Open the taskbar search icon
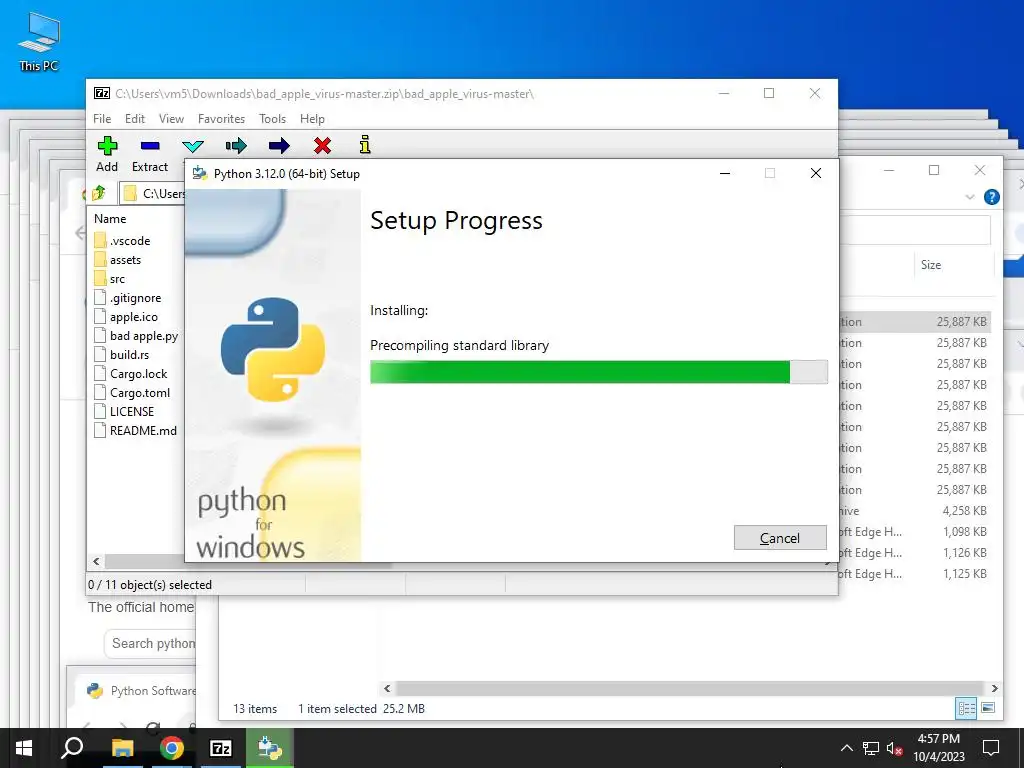Image resolution: width=1024 pixels, height=768 pixels. pos(72,748)
